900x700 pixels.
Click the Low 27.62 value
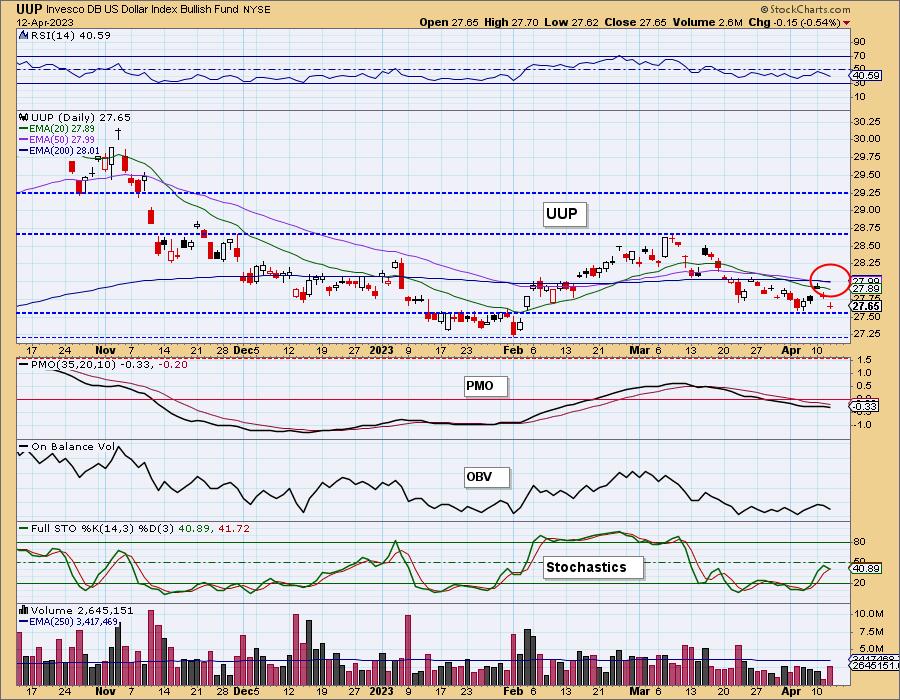point(571,22)
